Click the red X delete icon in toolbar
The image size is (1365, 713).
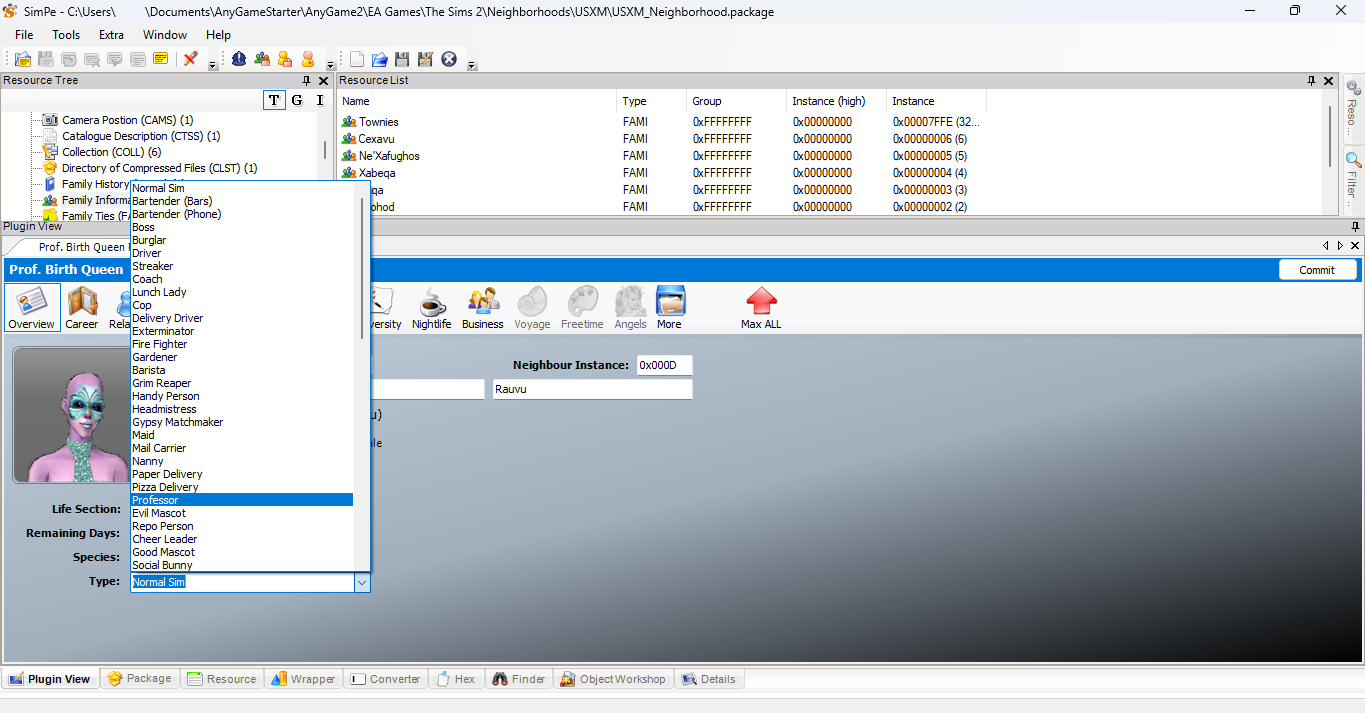tap(190, 59)
